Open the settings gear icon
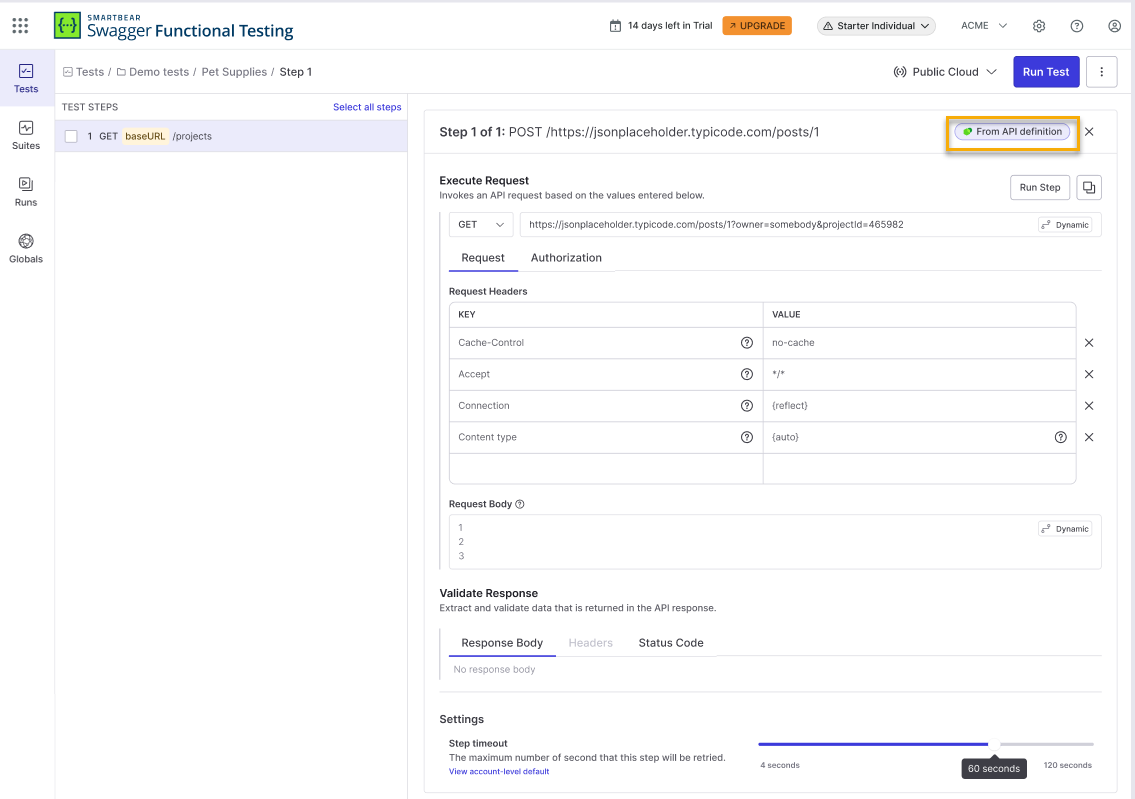Viewport: 1135px width, 799px height. pos(1039,25)
